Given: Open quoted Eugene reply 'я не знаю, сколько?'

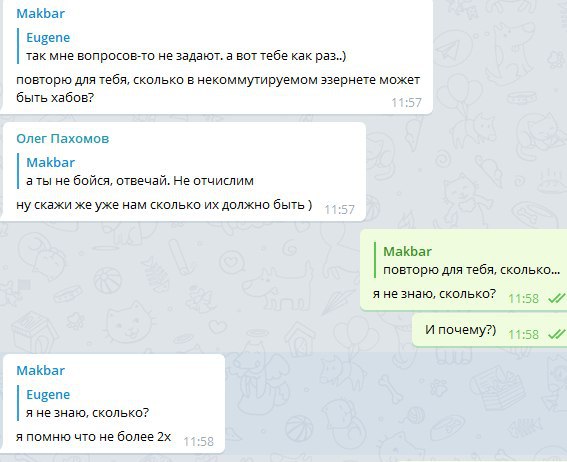Looking at the screenshot, I should pos(88,404).
